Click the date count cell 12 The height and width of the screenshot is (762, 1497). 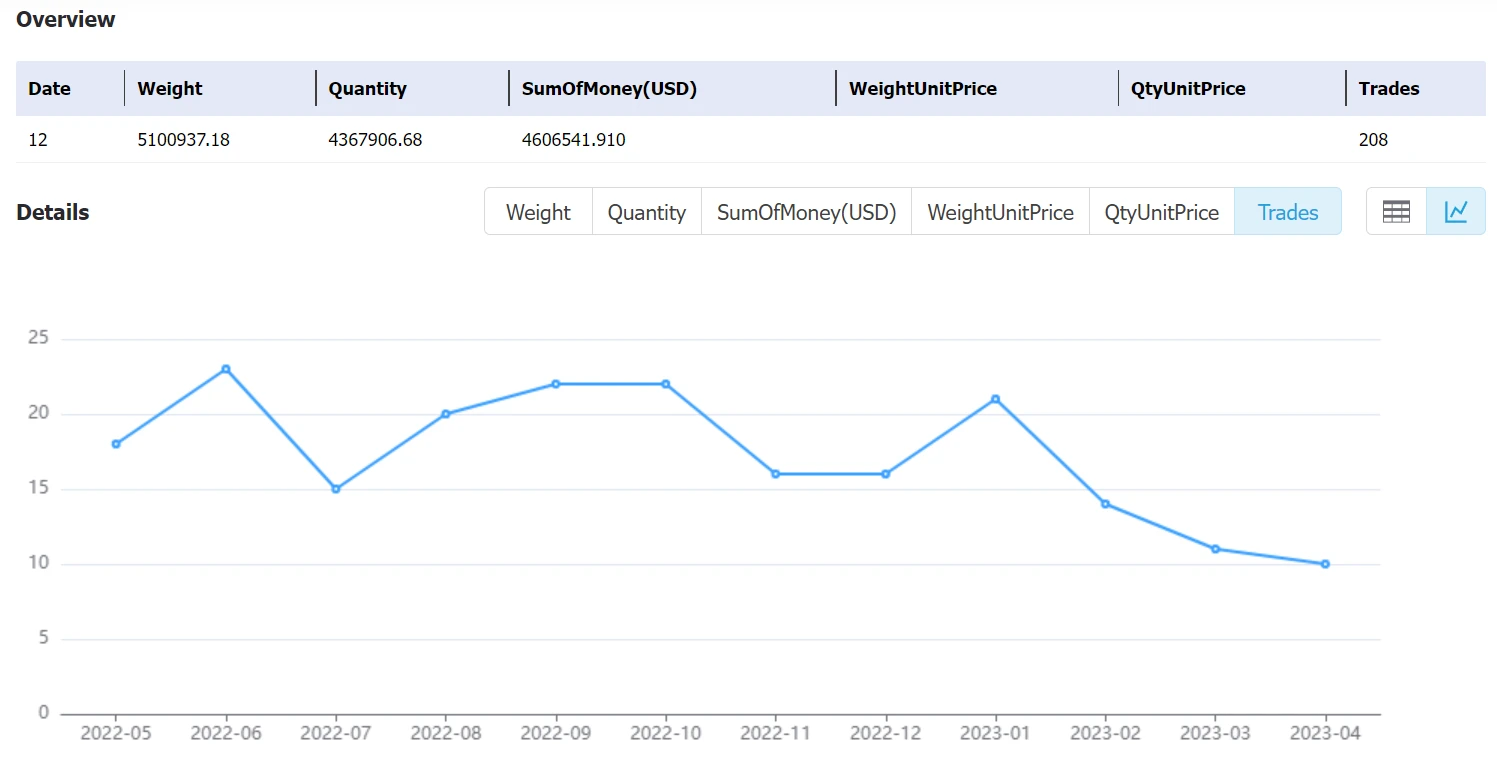(38, 140)
